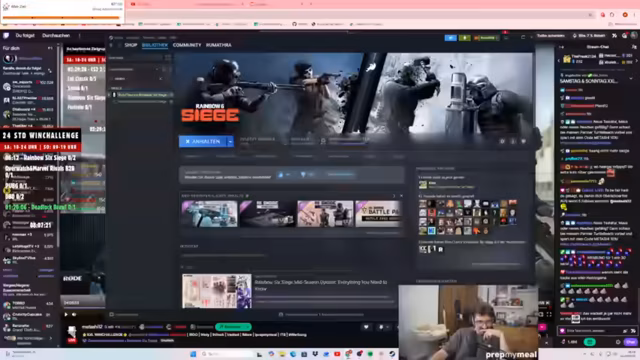The height and width of the screenshot is (360, 640).
Task: Expand the ANHALTEN button dropdown arrow
Action: coord(230,142)
